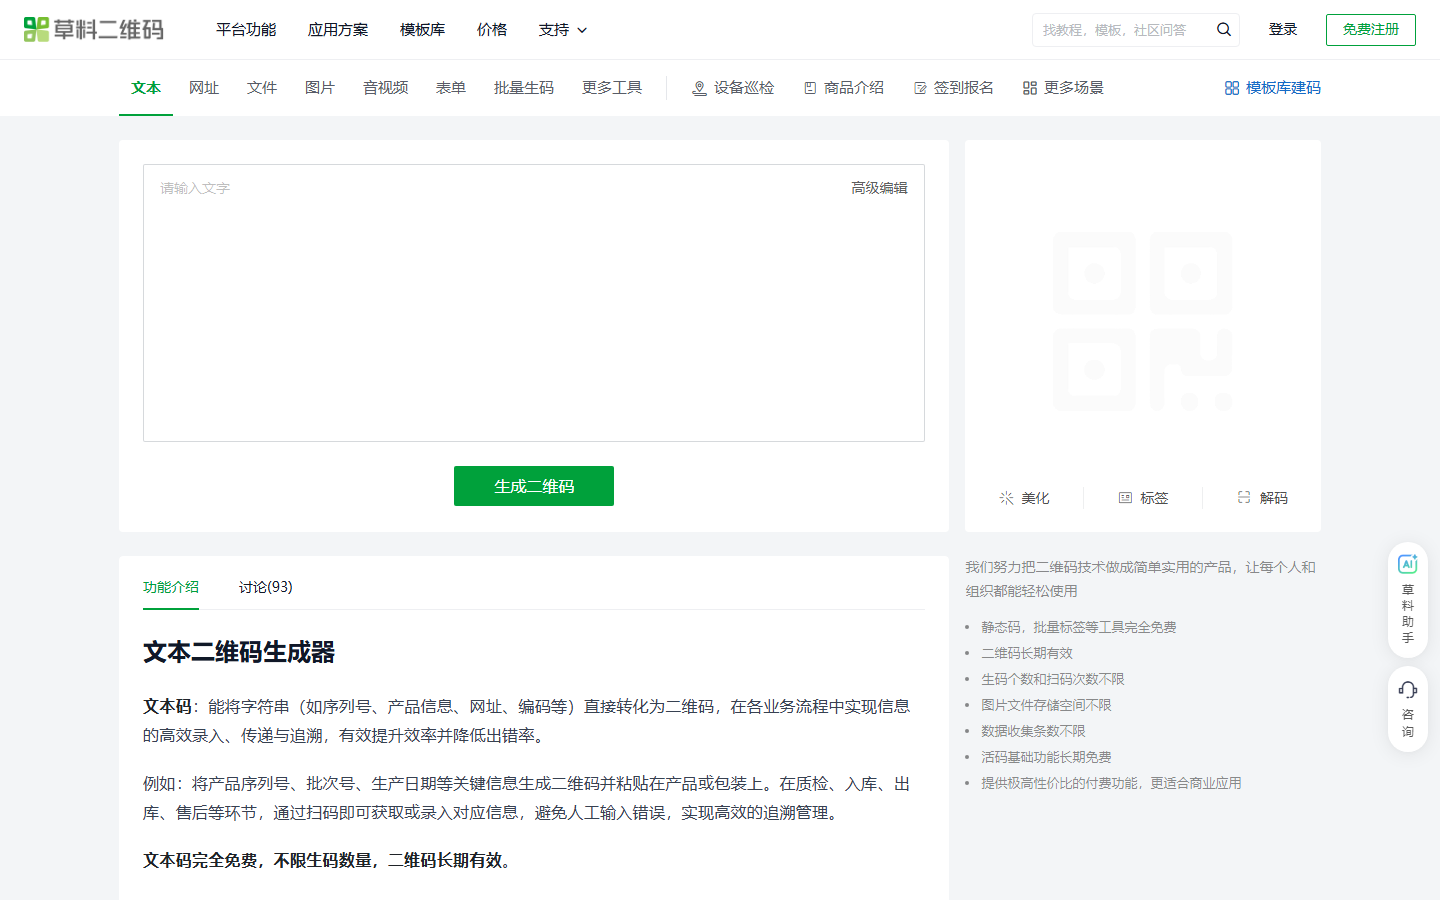Open the 价格 pricing page

[492, 30]
